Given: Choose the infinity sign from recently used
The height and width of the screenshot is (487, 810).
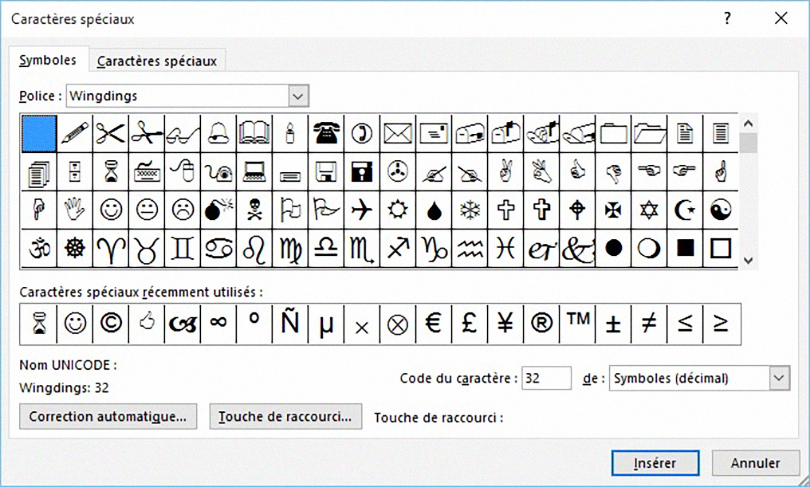Looking at the screenshot, I should 218,323.
